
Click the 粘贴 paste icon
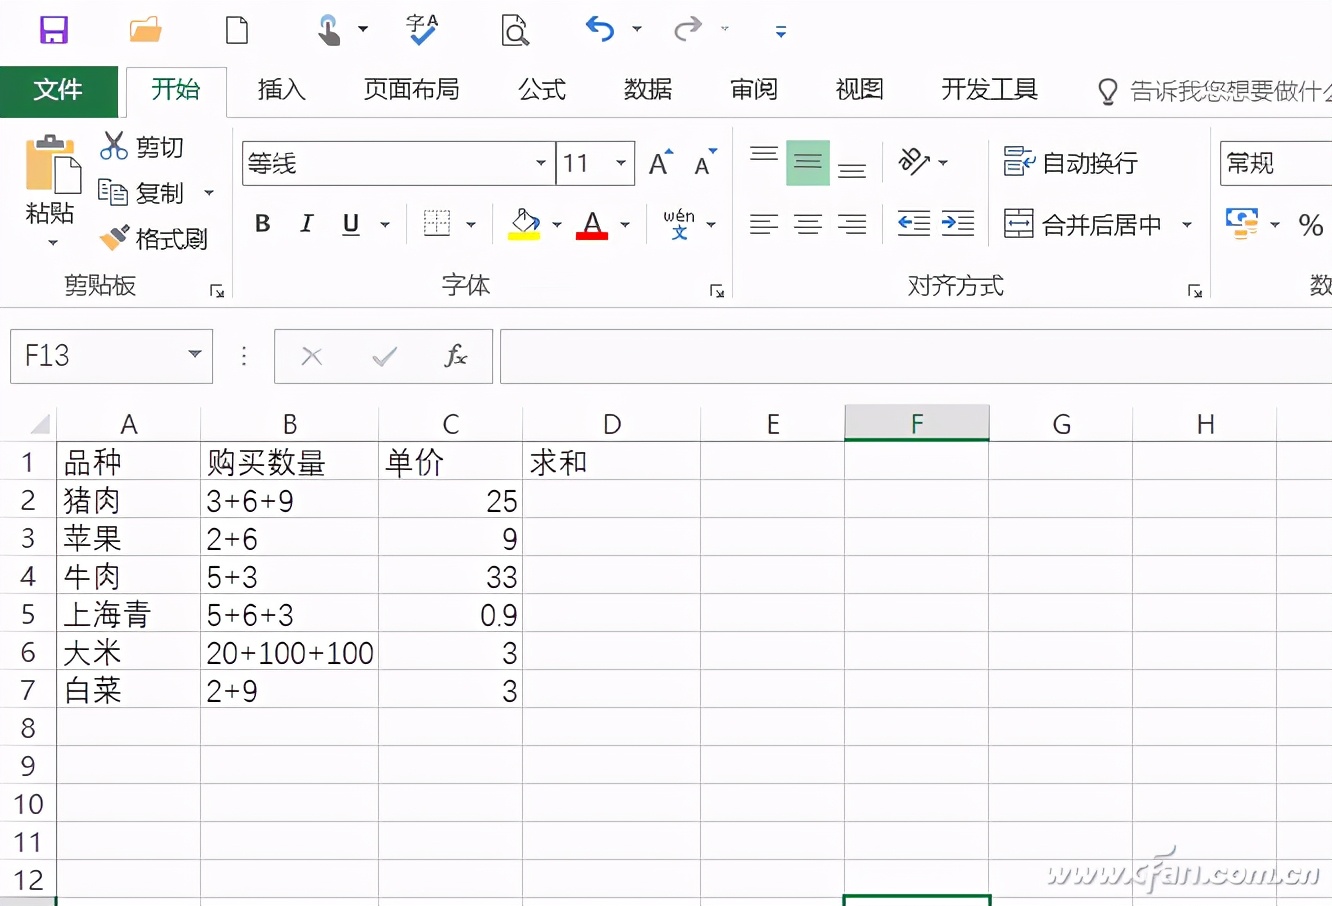click(52, 164)
